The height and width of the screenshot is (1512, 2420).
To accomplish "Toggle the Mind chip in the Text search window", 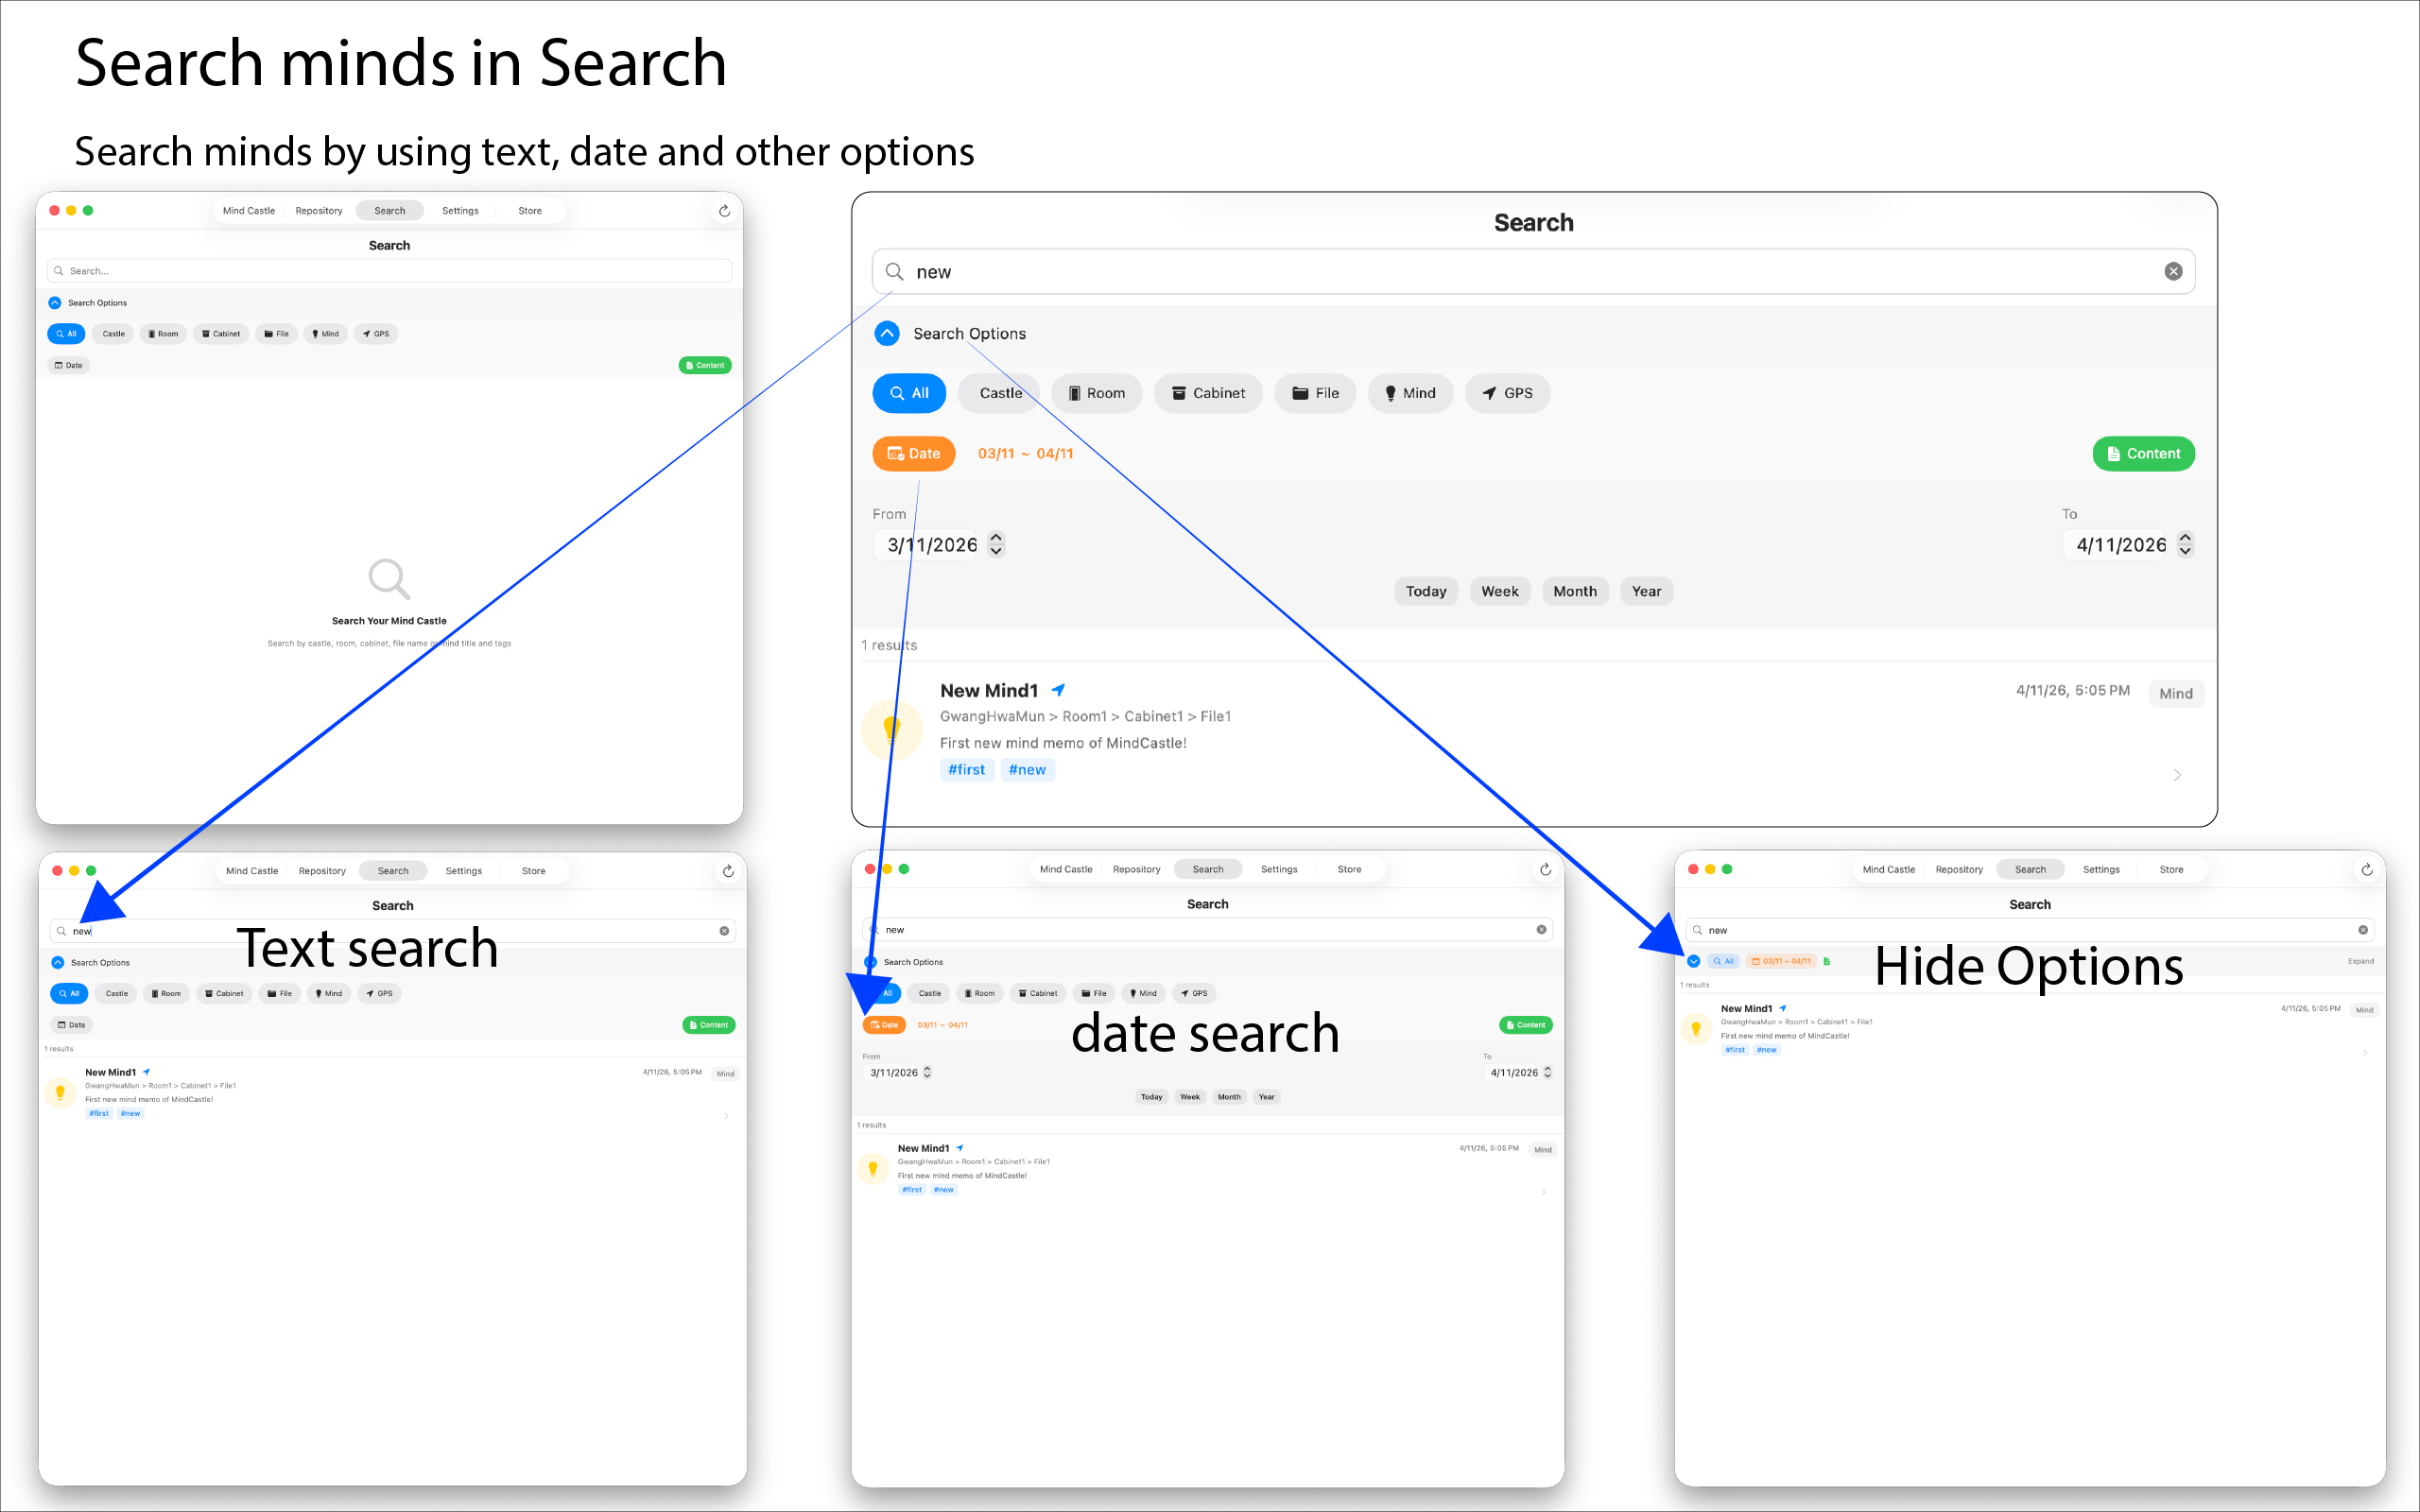I will click(x=328, y=994).
